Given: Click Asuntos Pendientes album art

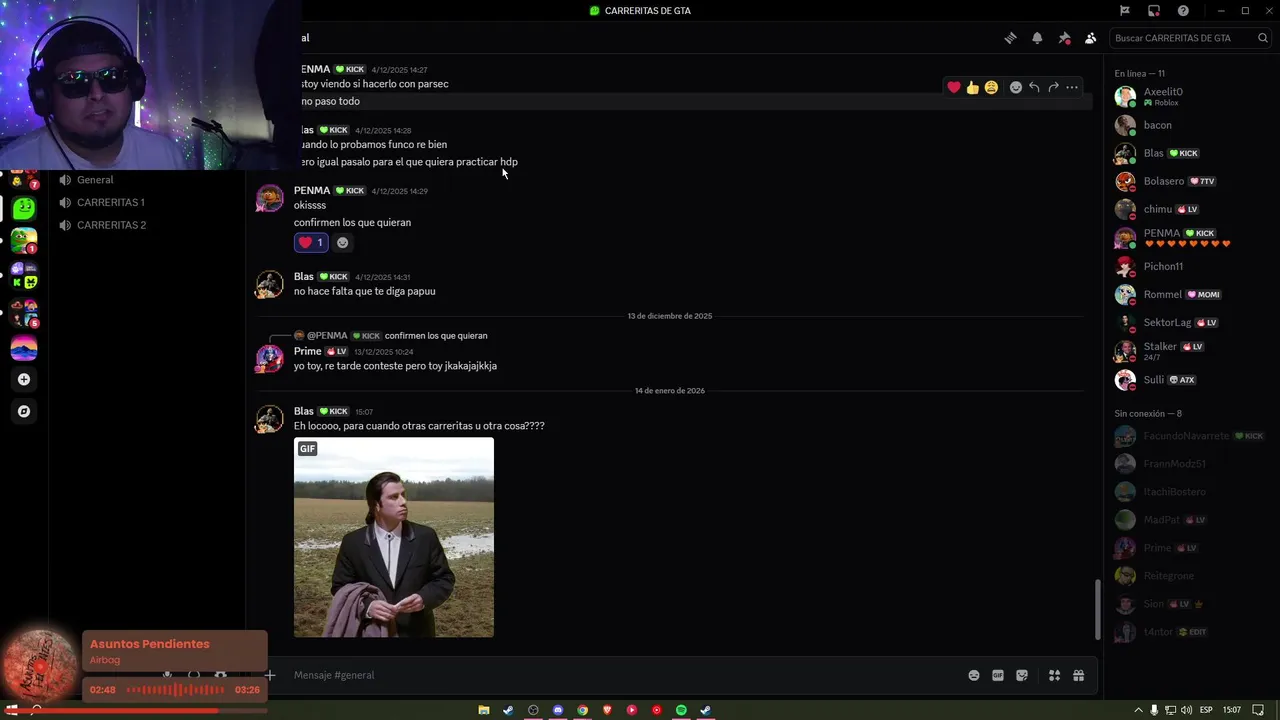Looking at the screenshot, I should pos(40,666).
